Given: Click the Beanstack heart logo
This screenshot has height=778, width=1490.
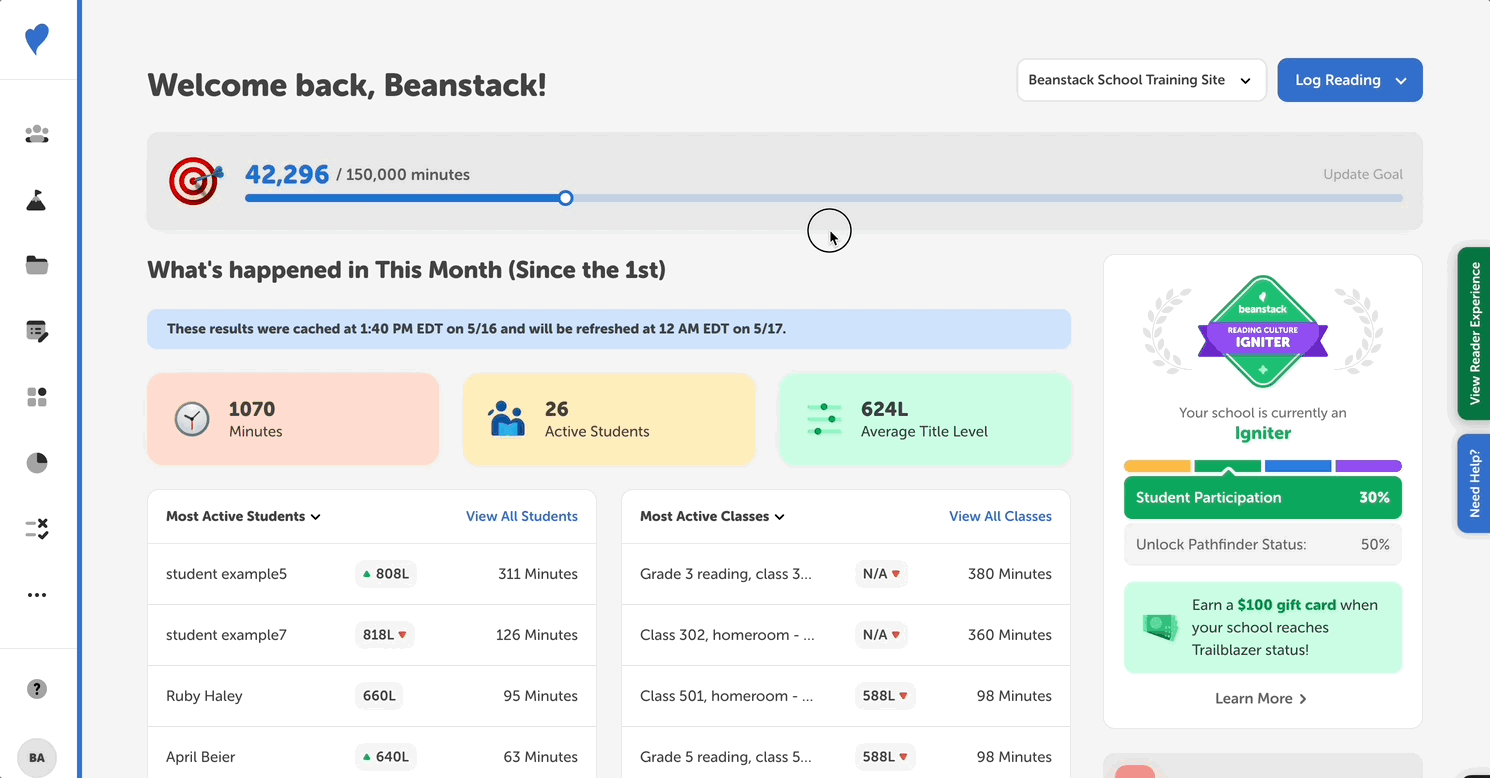Looking at the screenshot, I should click(37, 40).
